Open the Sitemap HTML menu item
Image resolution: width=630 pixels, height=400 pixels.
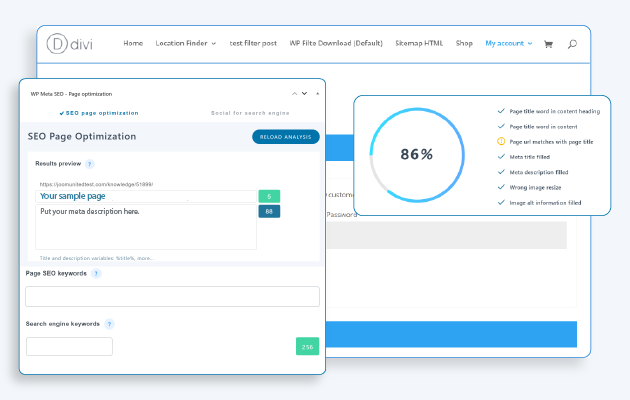coord(419,44)
